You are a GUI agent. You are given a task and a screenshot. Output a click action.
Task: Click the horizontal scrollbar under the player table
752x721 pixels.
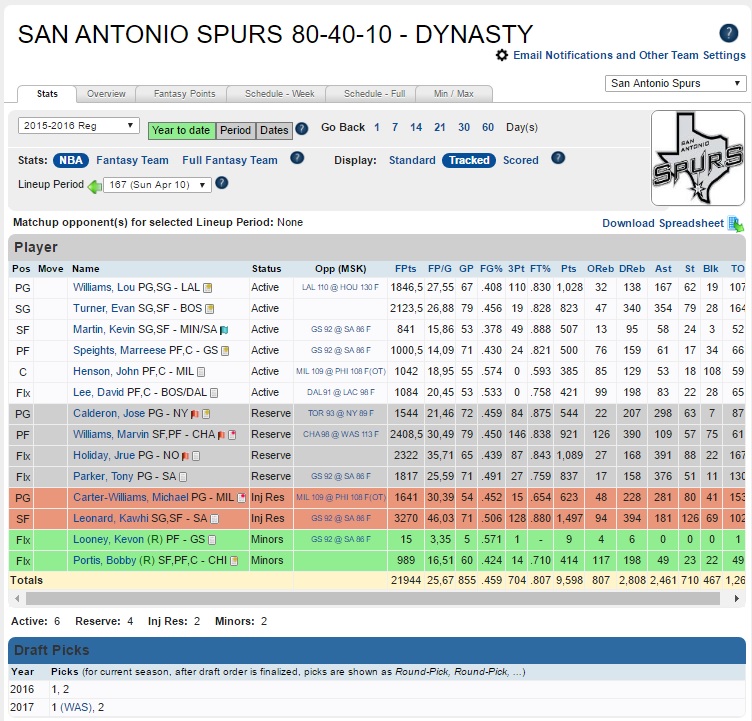tap(373, 599)
